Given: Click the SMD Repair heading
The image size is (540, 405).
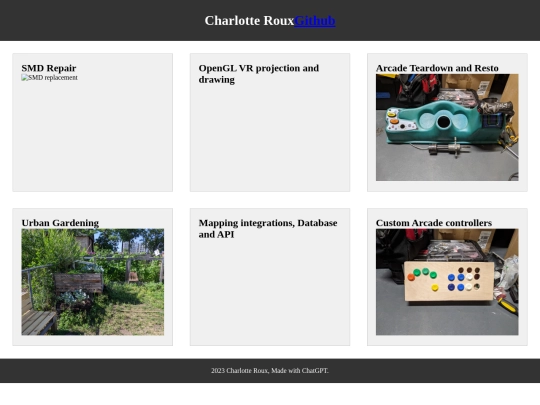Looking at the screenshot, I should point(49,68).
